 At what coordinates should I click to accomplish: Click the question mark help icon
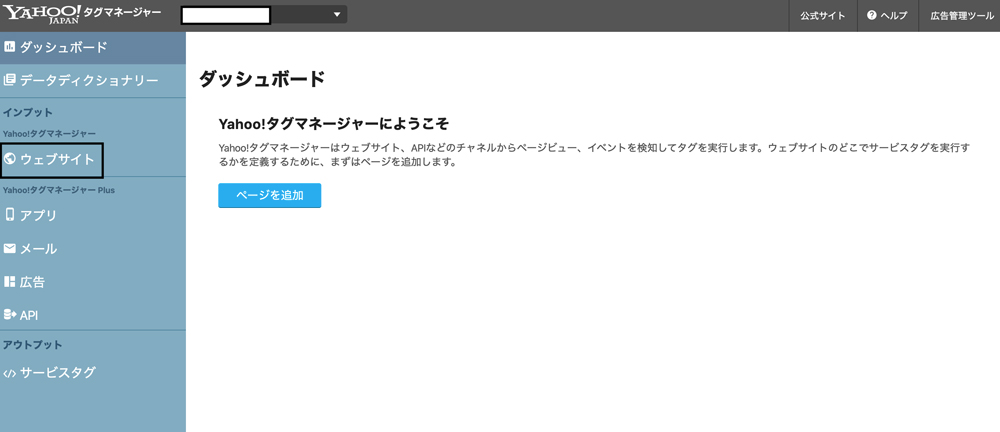[871, 15]
